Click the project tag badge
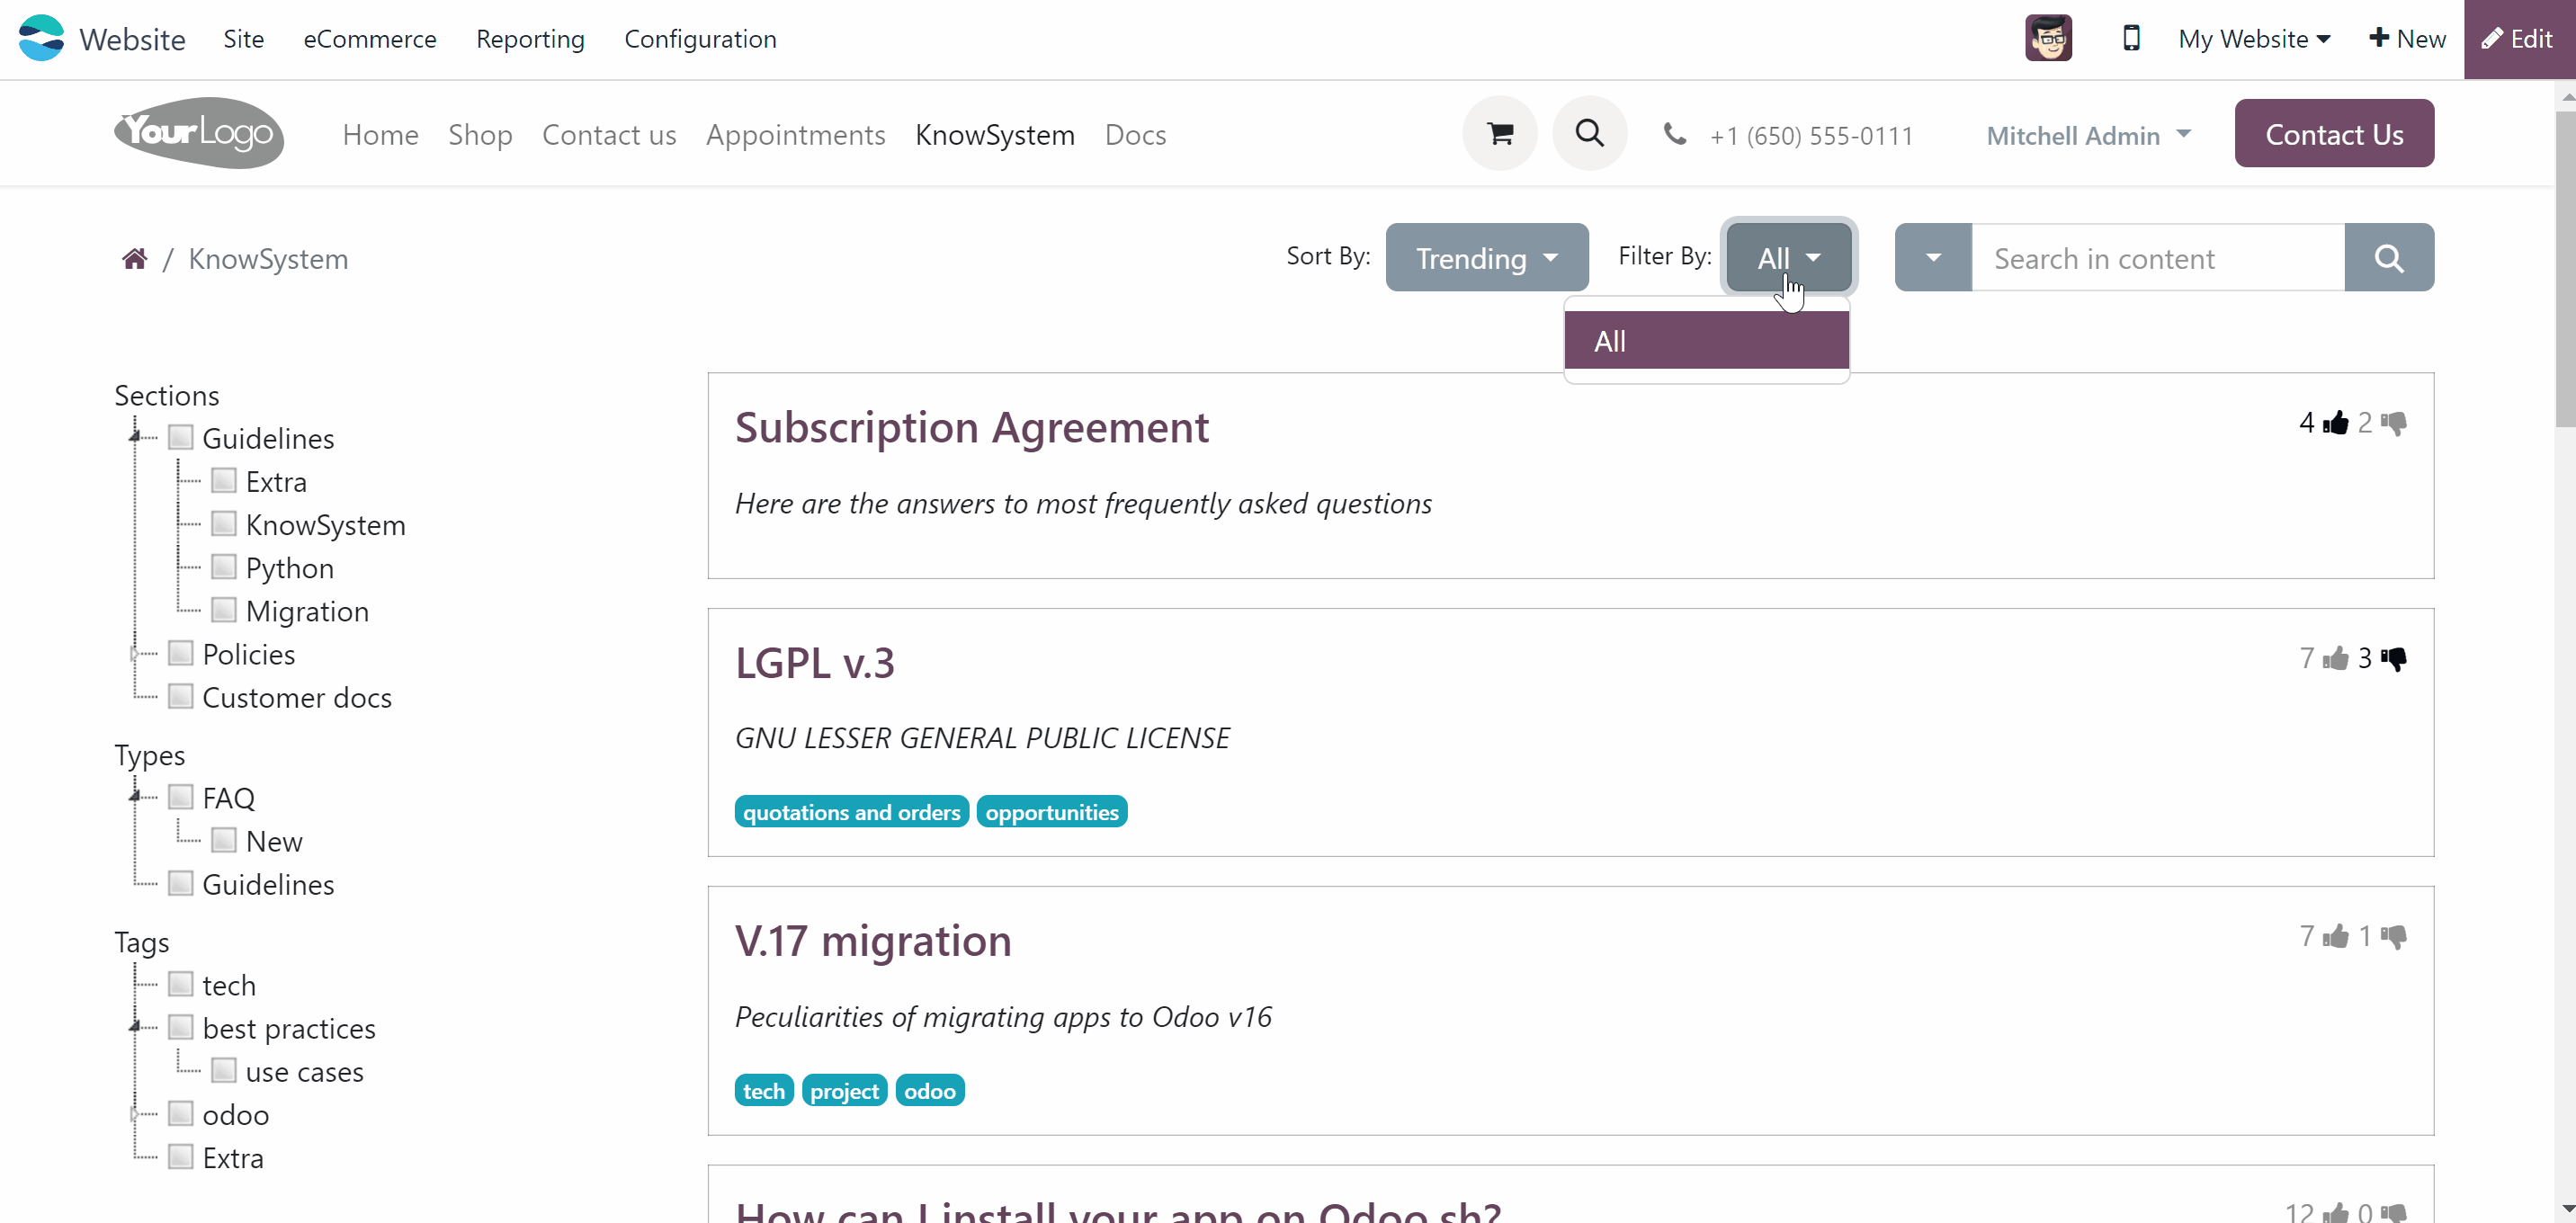This screenshot has height=1223, width=2576. click(x=844, y=1090)
